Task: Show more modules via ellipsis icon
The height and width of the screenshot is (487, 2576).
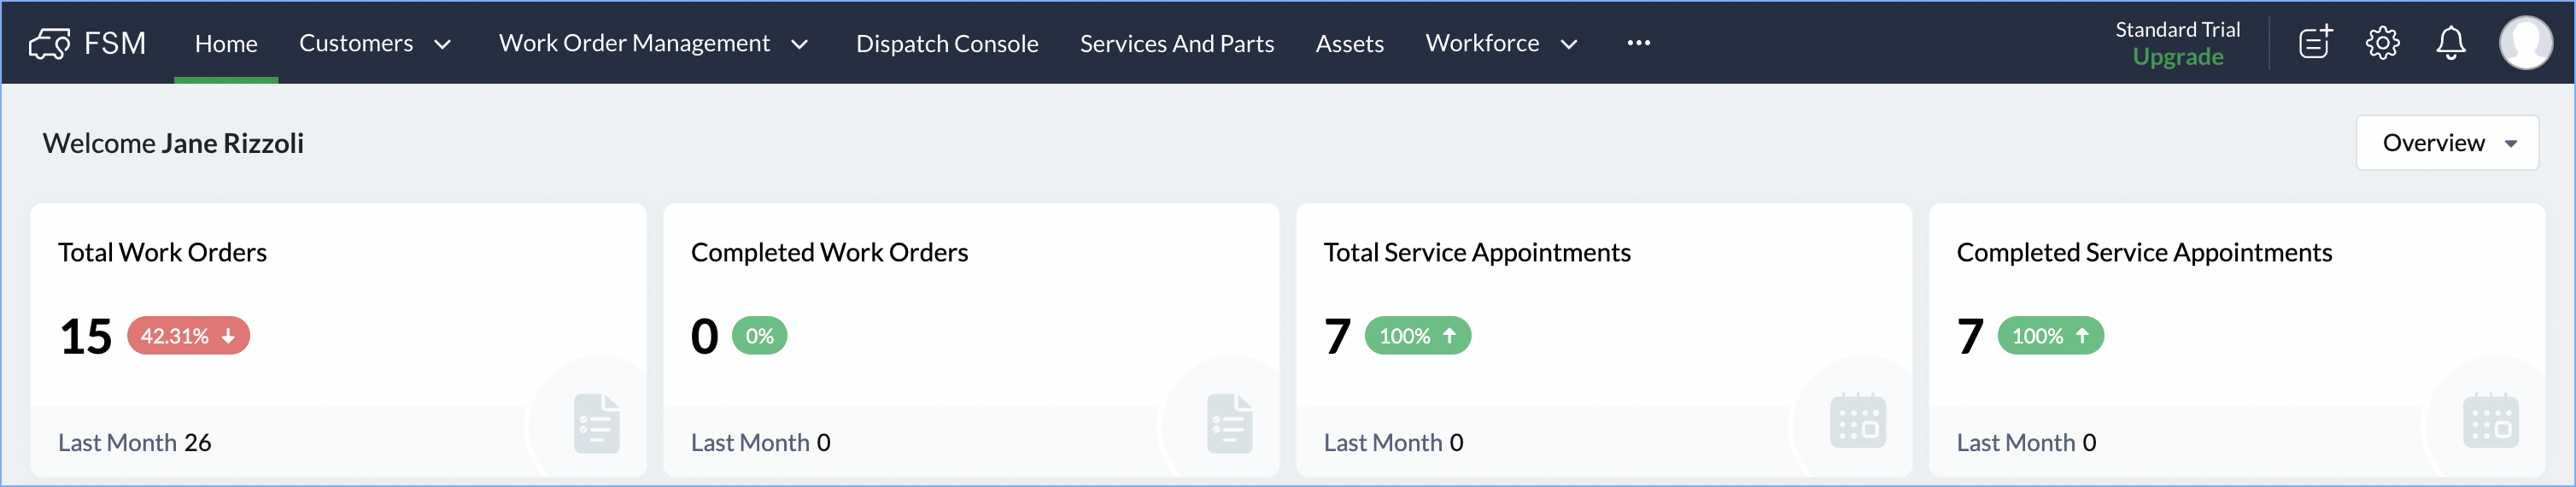Action: pyautogui.click(x=1638, y=43)
